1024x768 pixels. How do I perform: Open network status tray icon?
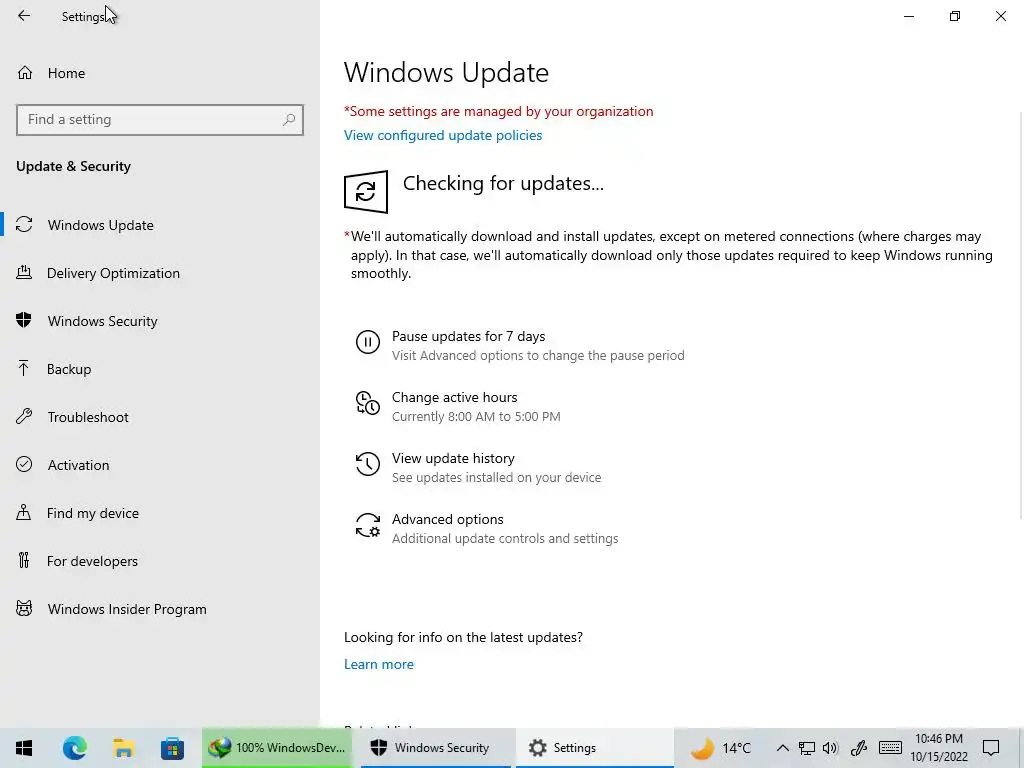pyautogui.click(x=807, y=748)
